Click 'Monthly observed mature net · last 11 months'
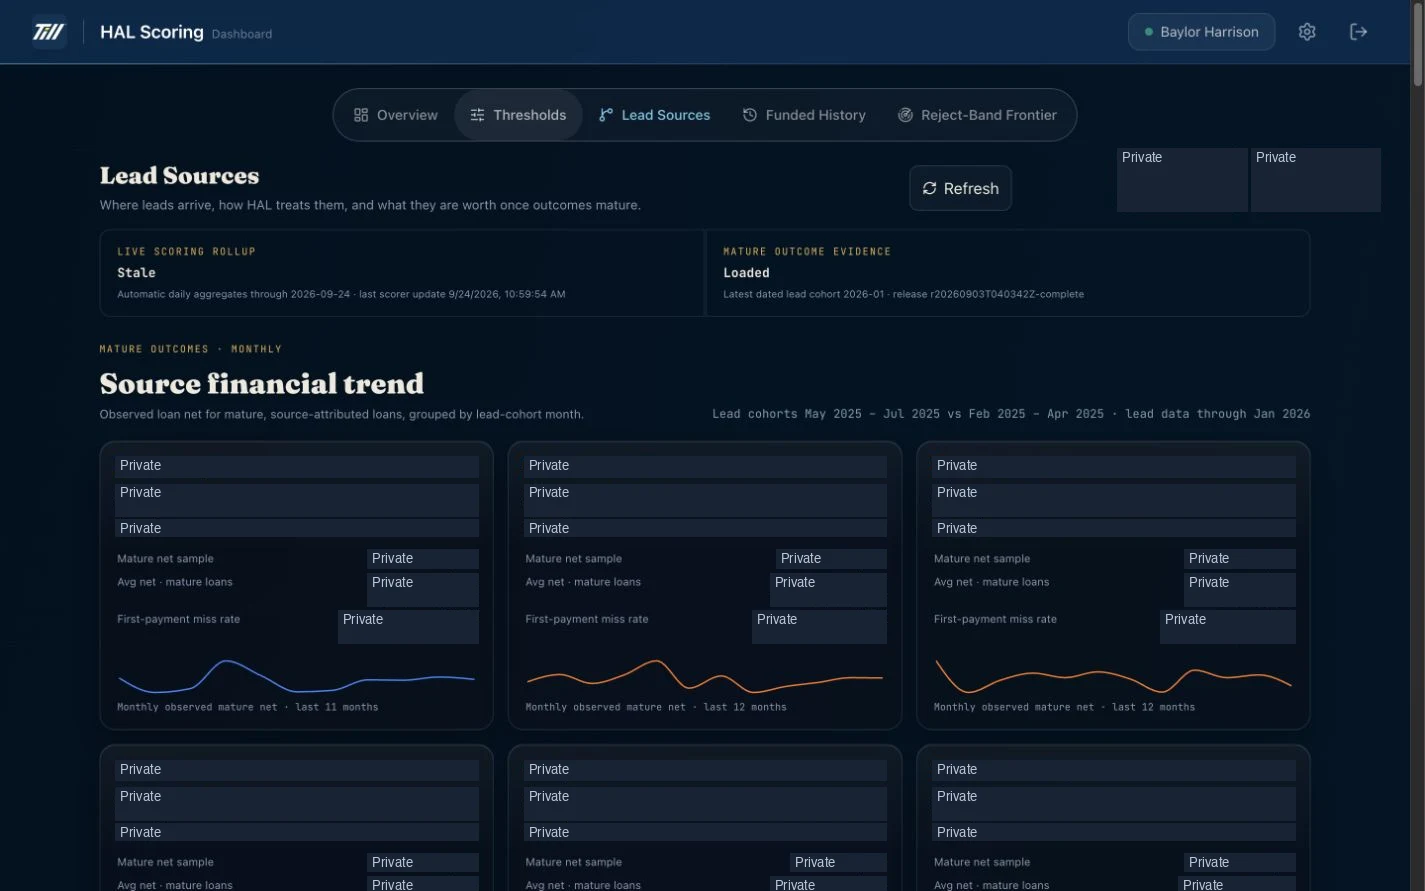Viewport: 1425px width, 891px height. click(x=247, y=707)
